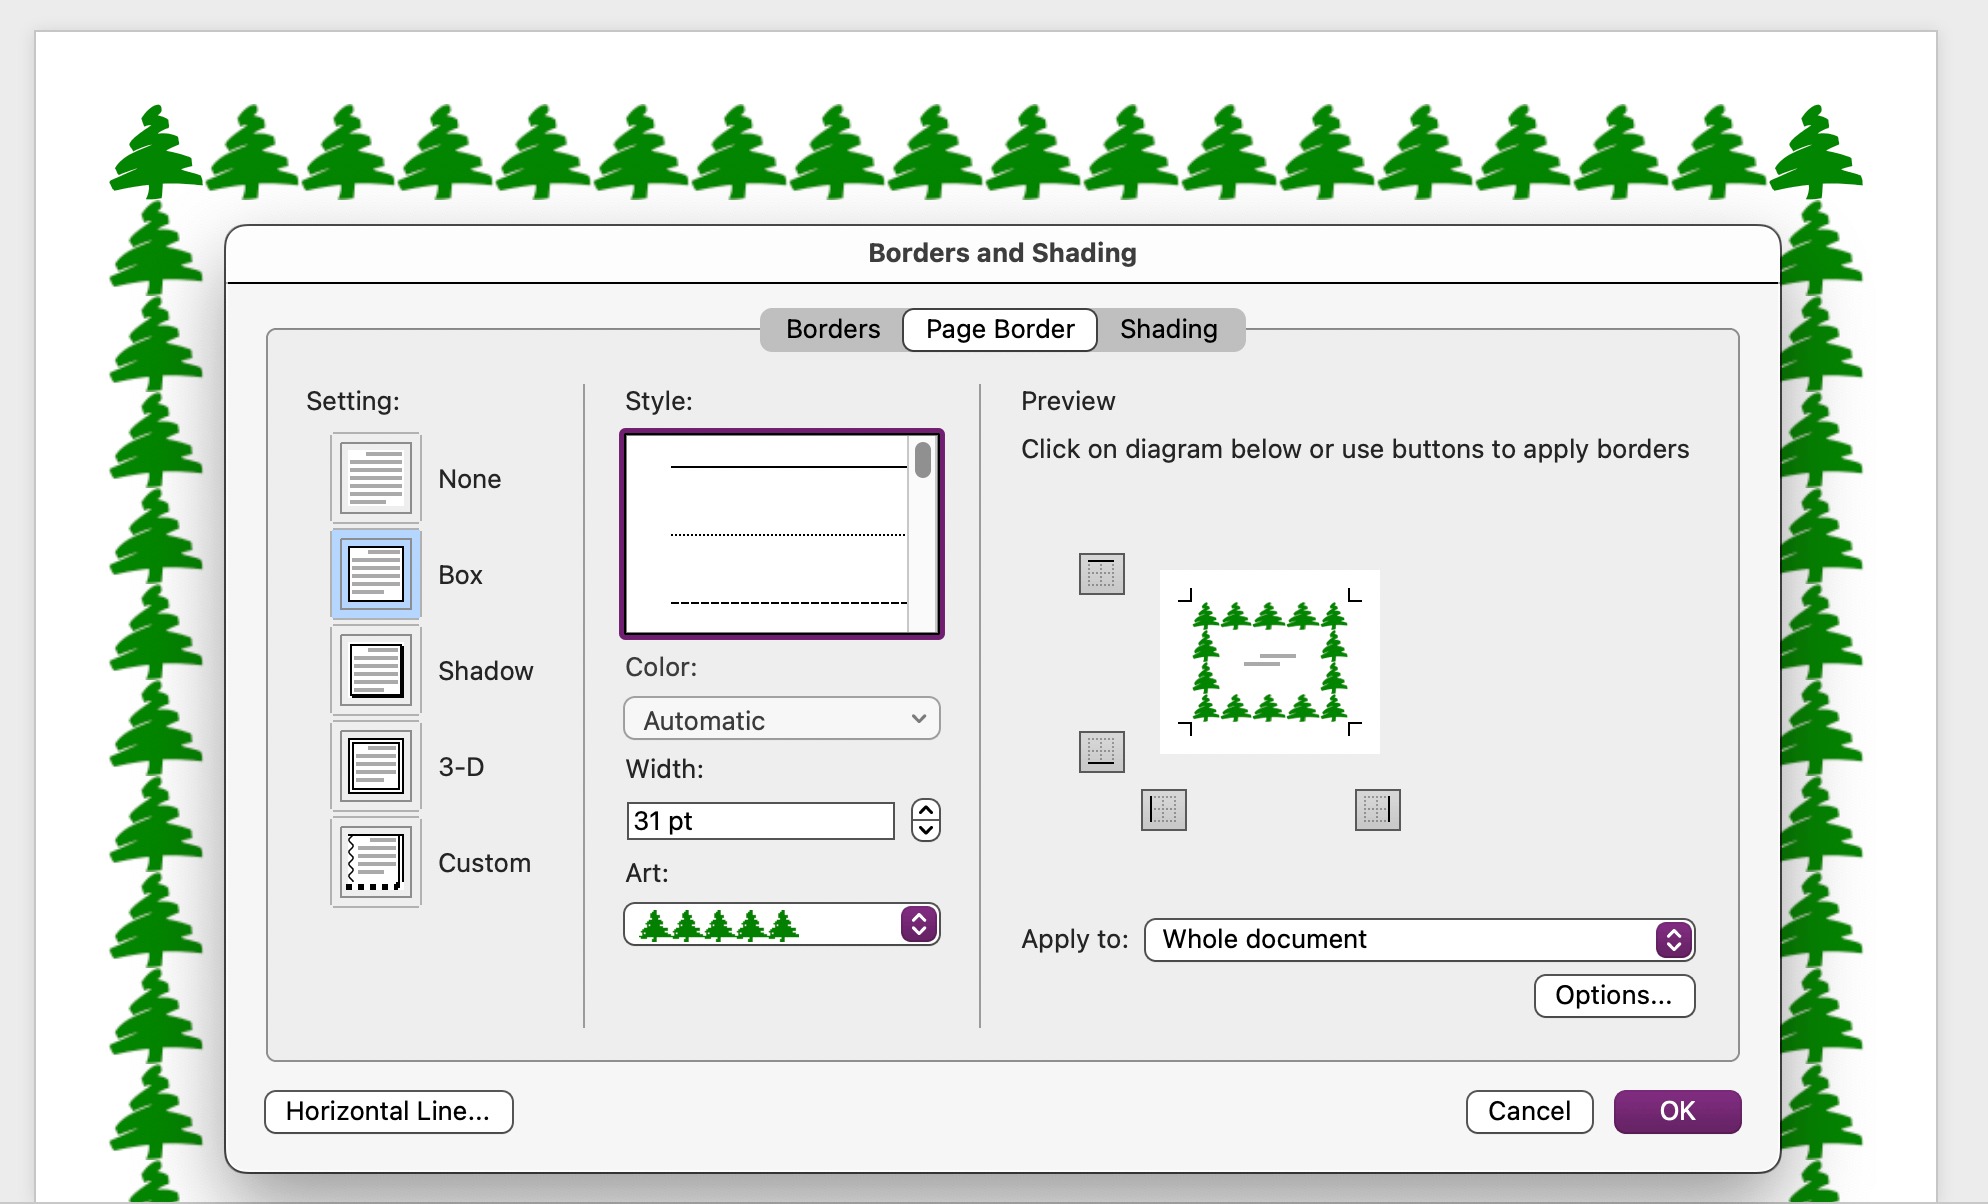1988x1204 pixels.
Task: Expand the Apply to Whole document dropdown
Action: 1418,939
